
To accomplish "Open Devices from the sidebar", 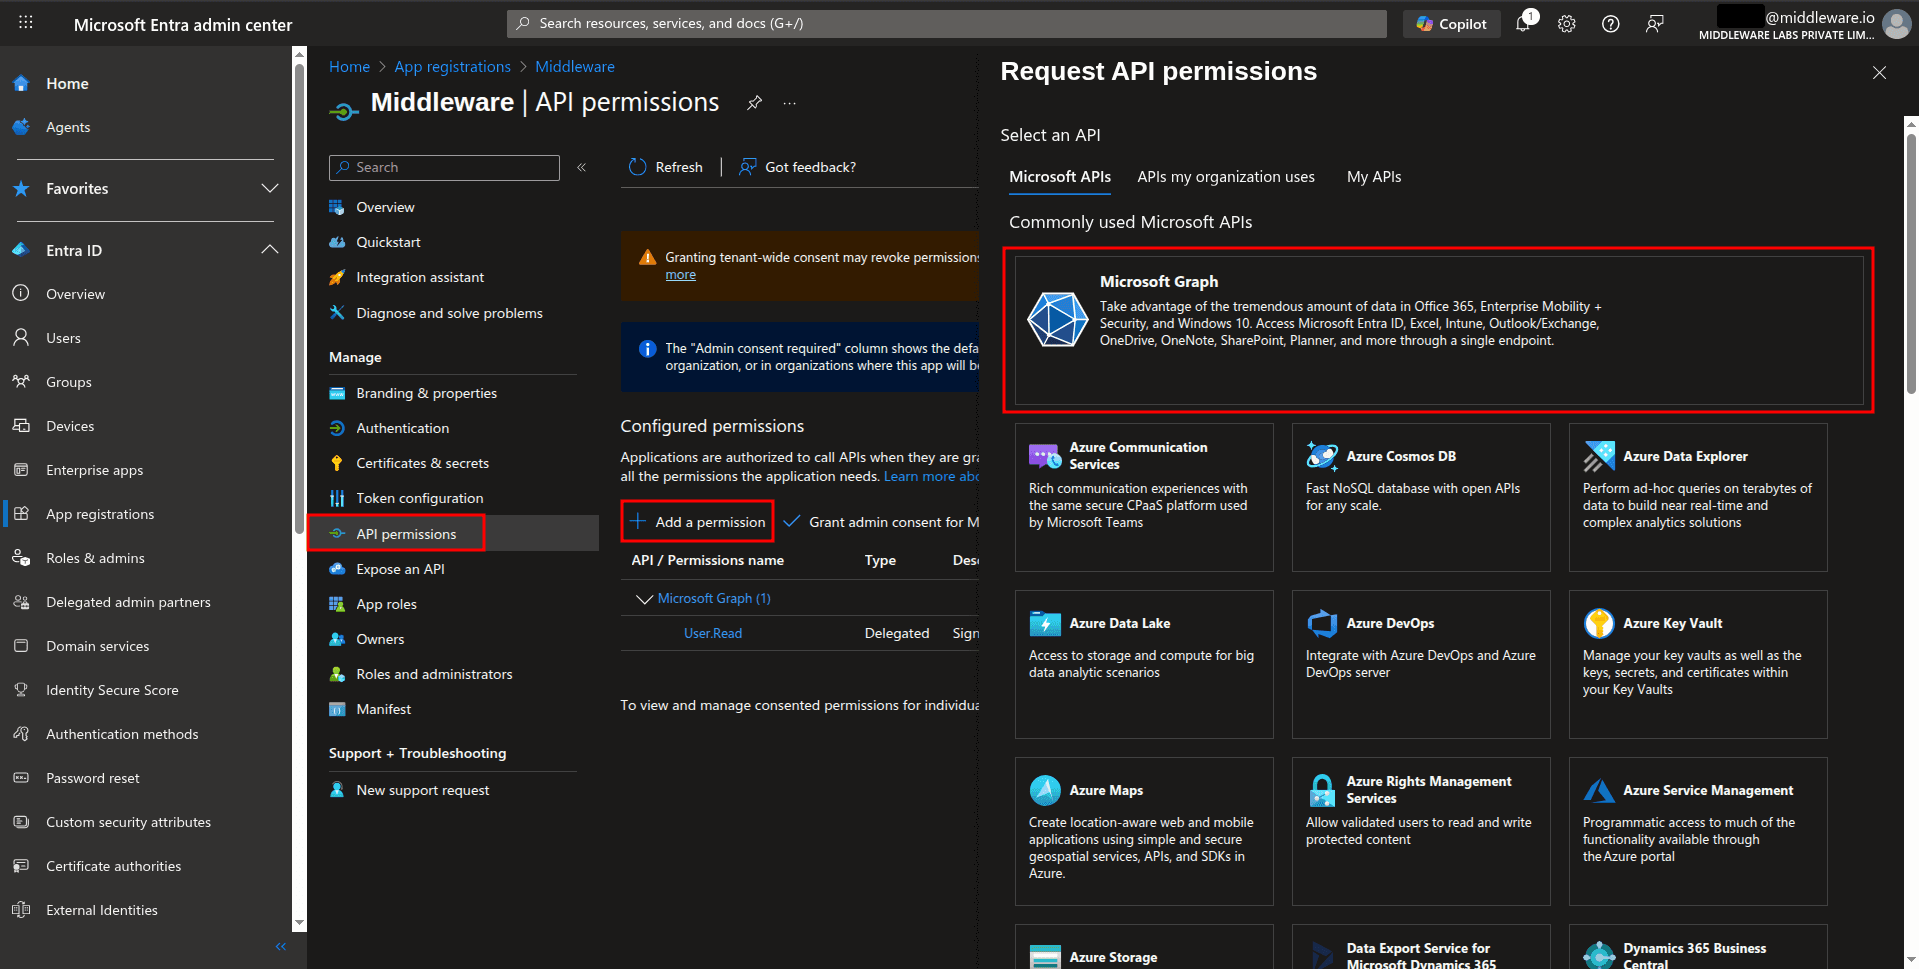I will (x=68, y=425).
